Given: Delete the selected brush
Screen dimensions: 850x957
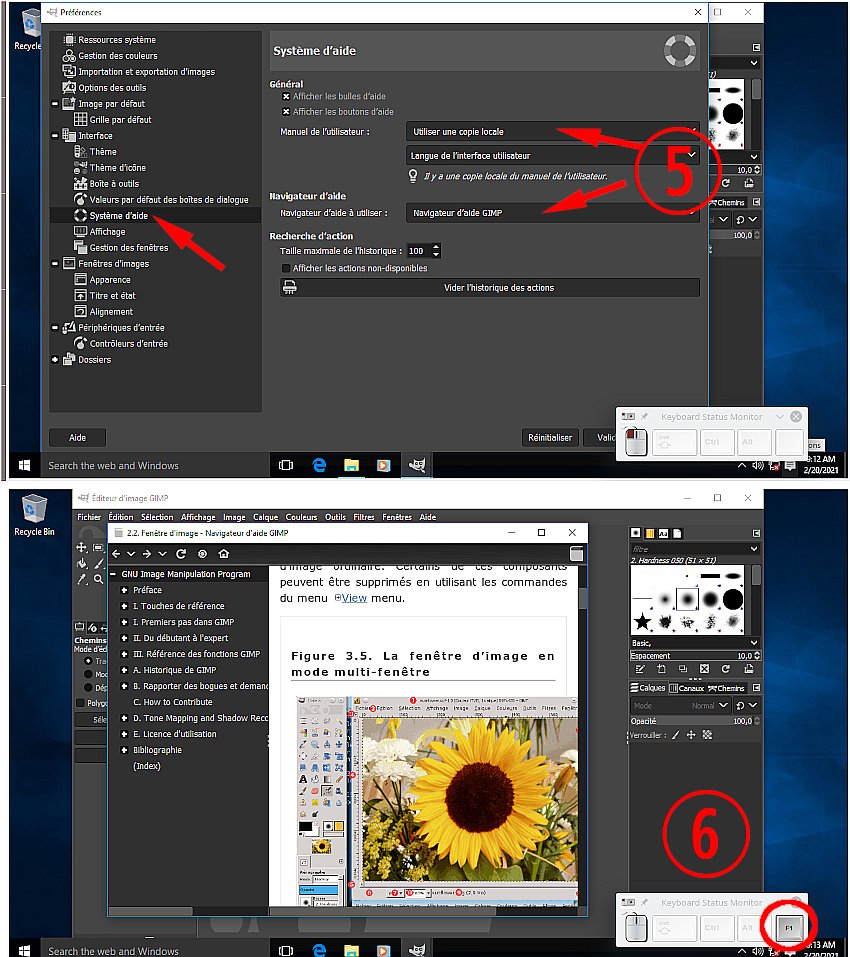Looking at the screenshot, I should (x=704, y=669).
